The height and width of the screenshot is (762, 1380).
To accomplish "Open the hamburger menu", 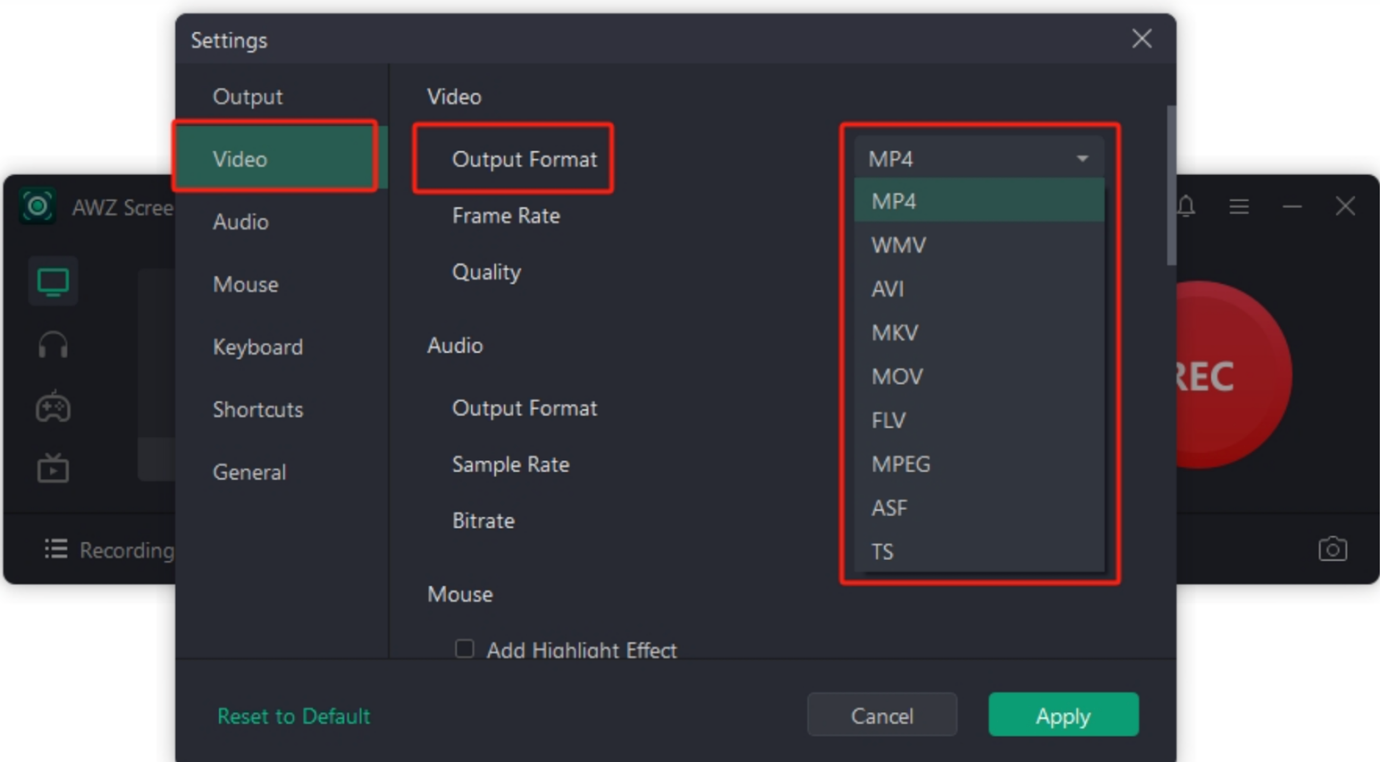I will click(1238, 206).
